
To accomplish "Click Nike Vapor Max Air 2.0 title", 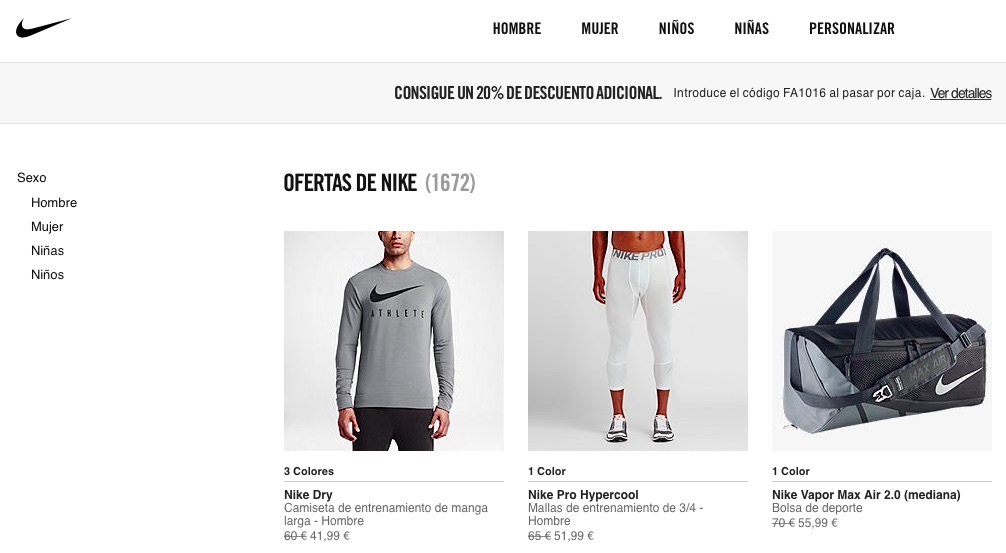I will pyautogui.click(x=866, y=495).
